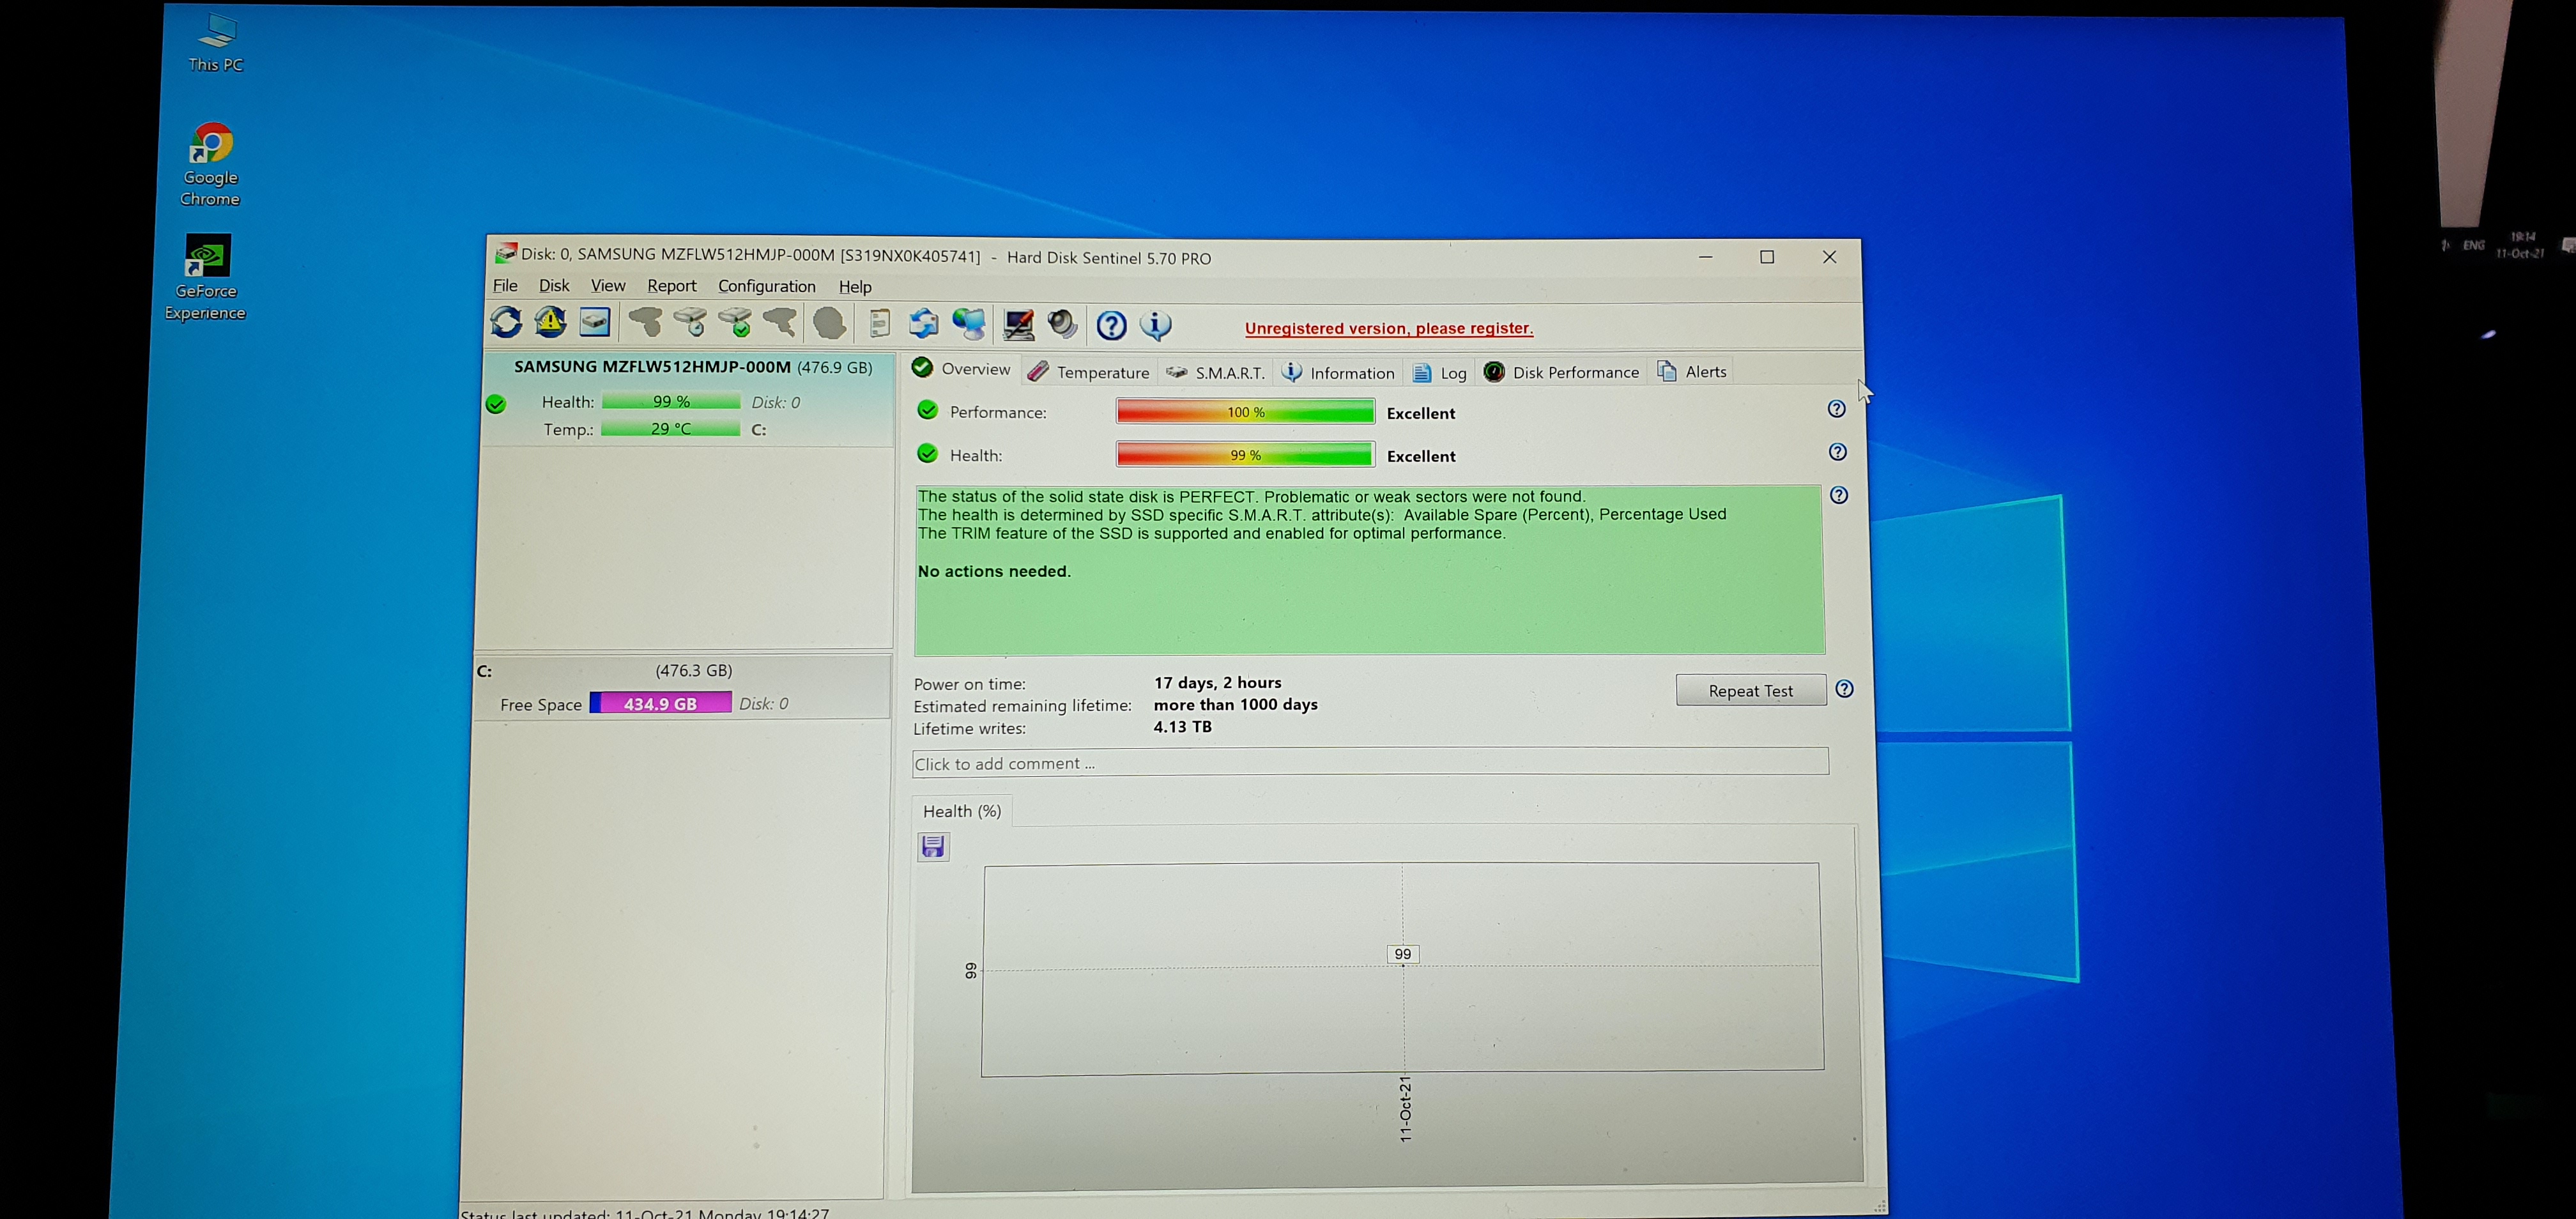This screenshot has width=2576, height=1219.
Task: Open the Help menu
Action: click(855, 287)
